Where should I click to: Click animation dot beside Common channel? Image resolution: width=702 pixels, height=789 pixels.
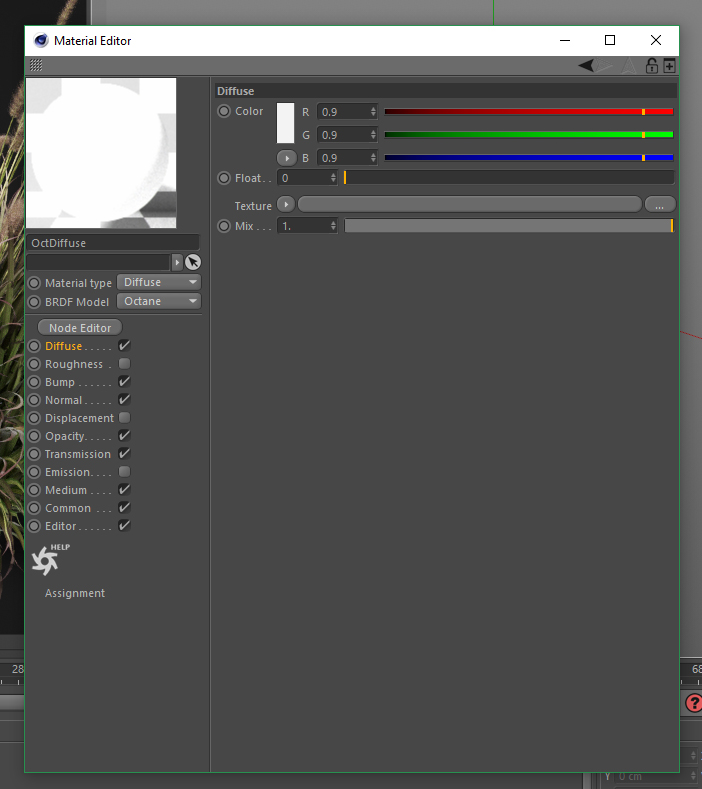[x=34, y=508]
